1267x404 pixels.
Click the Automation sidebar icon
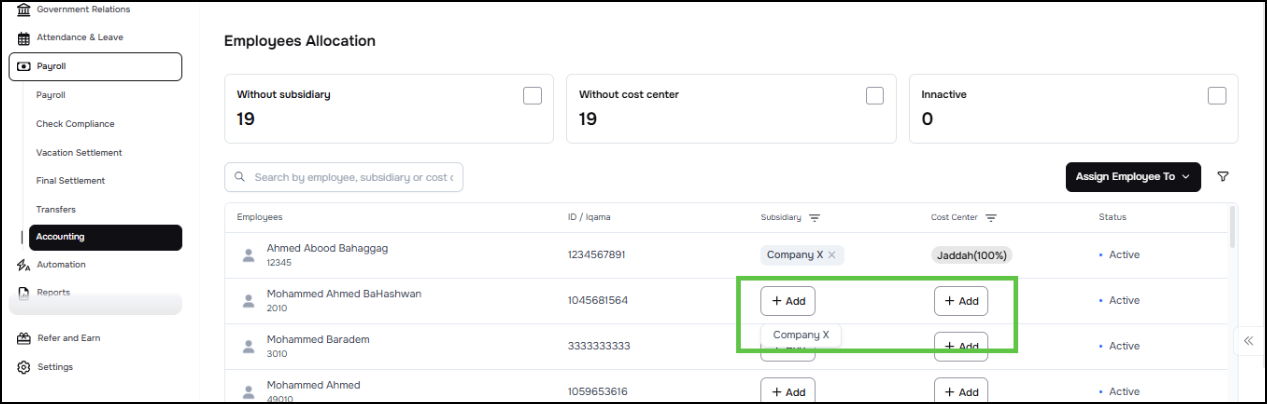(24, 265)
